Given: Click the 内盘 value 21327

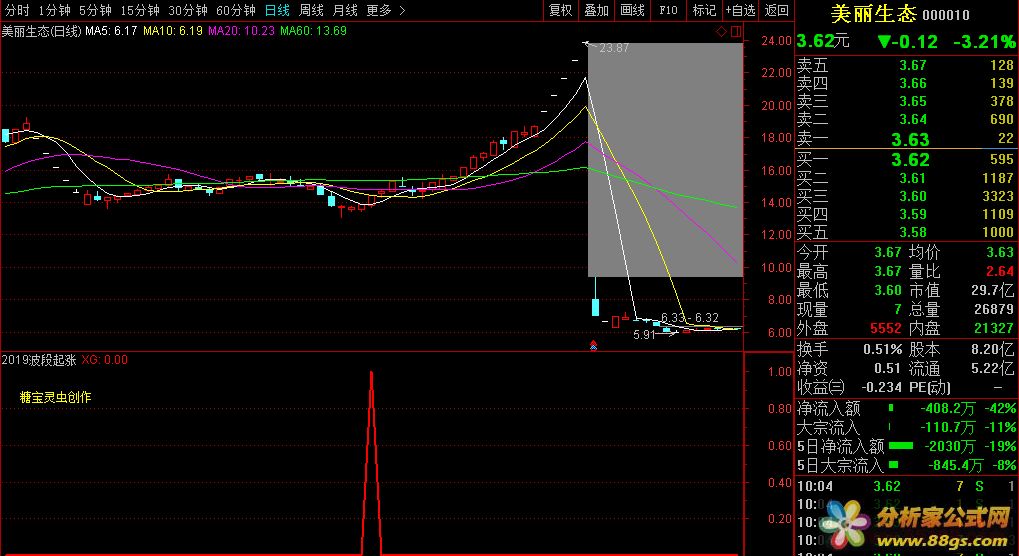Looking at the screenshot, I should coord(994,329).
